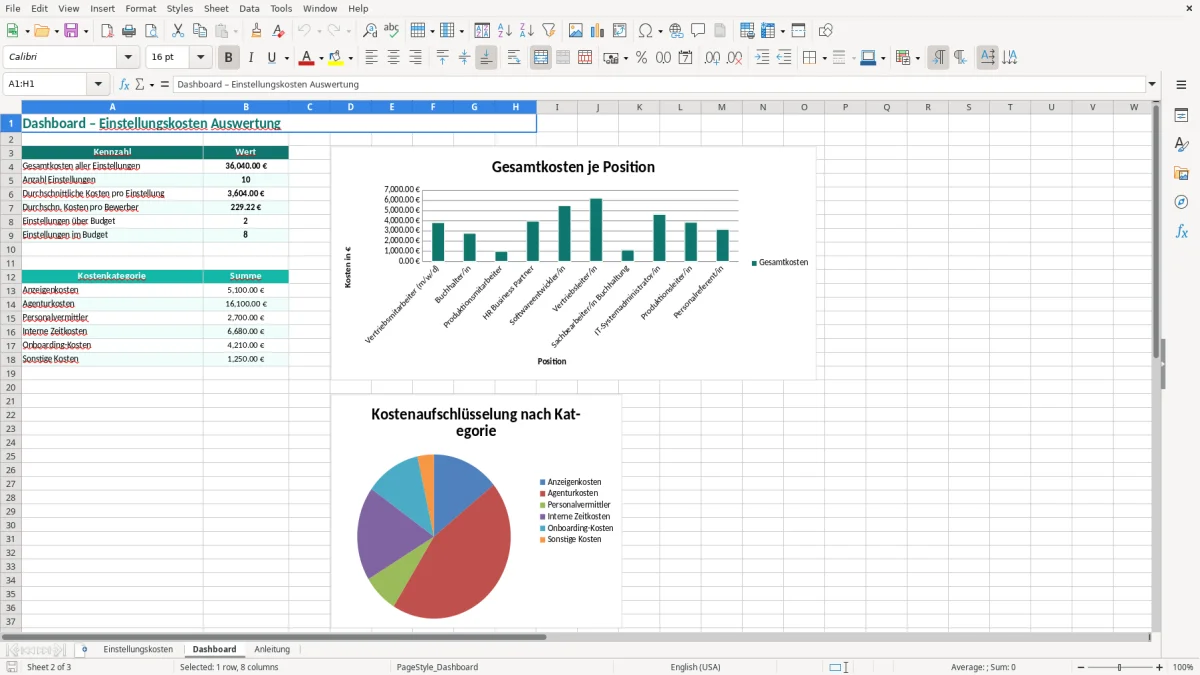Screen dimensions: 1200x675
Task: Toggle Merge and Center Cells
Action: (x=541, y=58)
